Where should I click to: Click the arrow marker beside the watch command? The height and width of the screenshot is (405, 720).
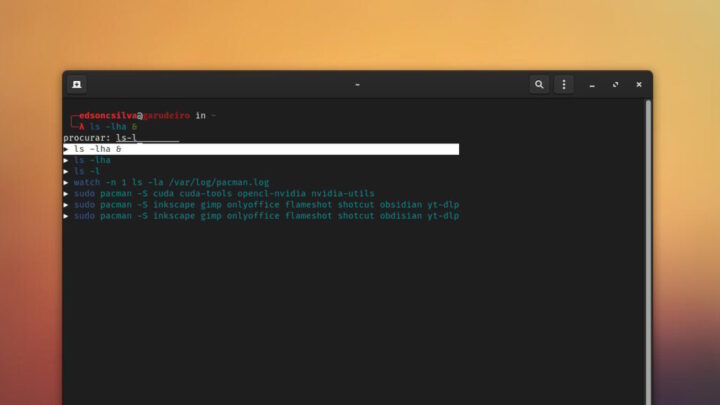coord(66,182)
